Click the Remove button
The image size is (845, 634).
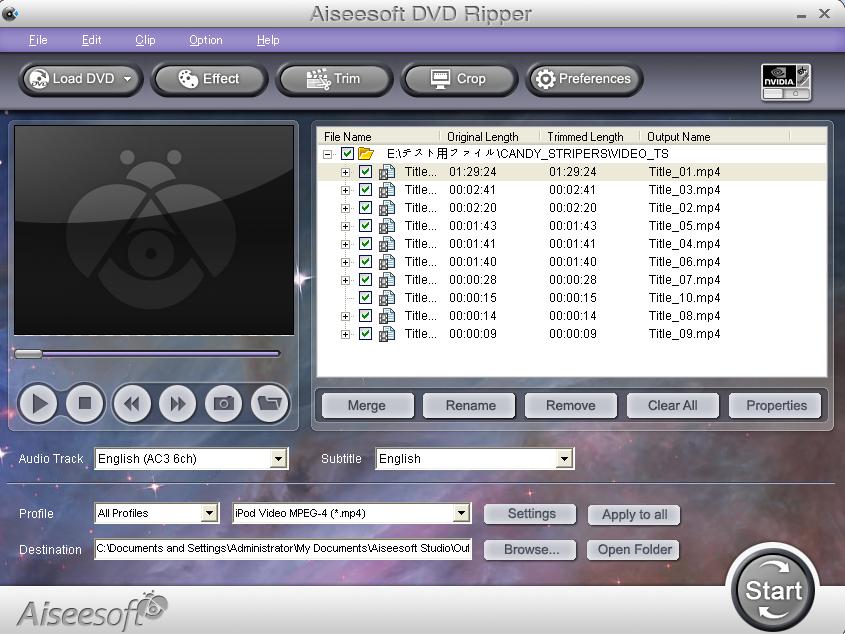[x=571, y=405]
